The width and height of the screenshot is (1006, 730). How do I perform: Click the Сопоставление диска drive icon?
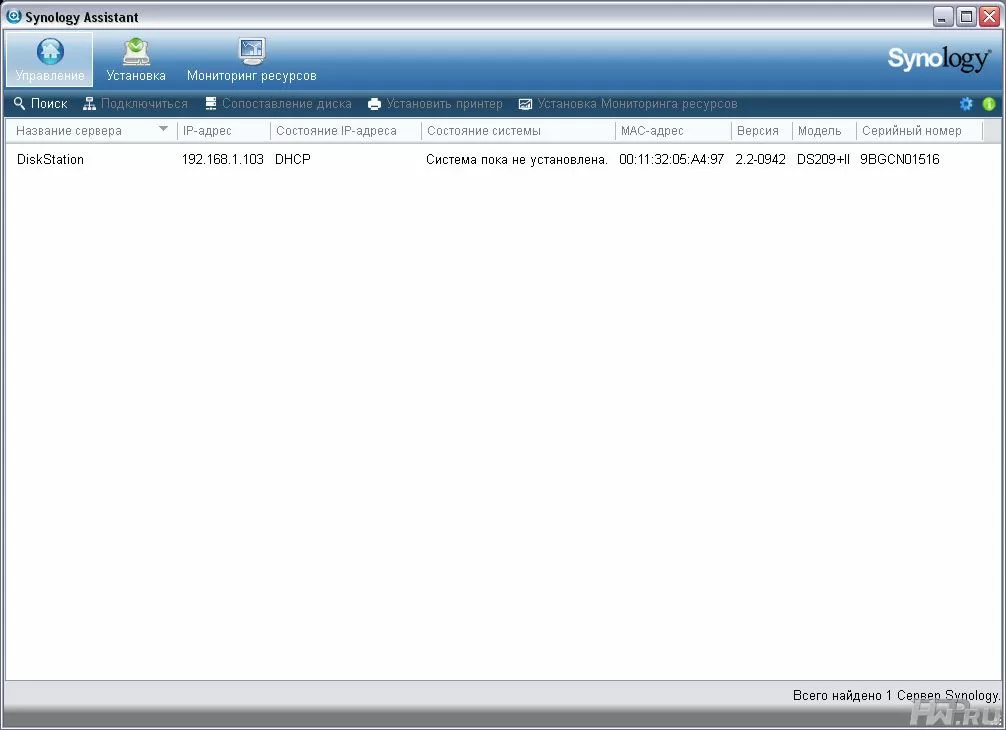(x=211, y=104)
